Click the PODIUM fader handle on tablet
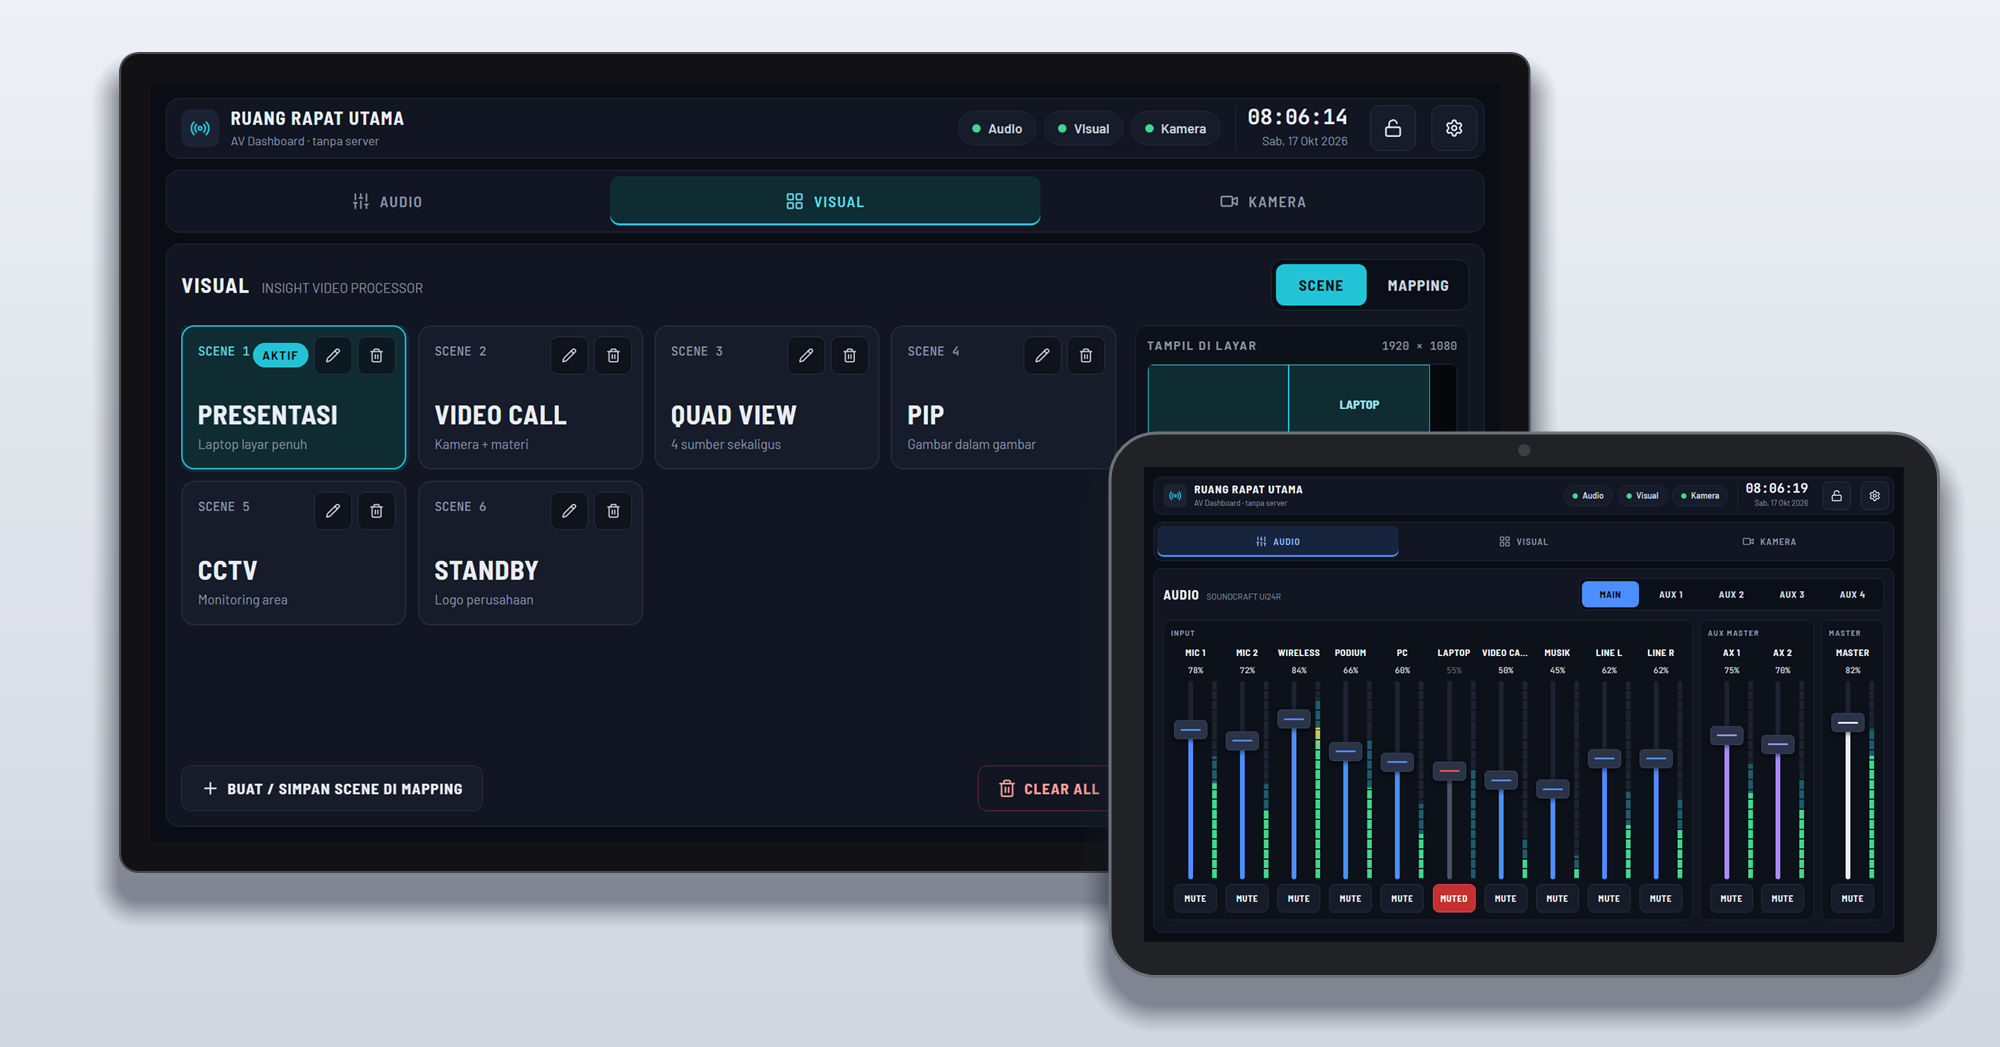 pyautogui.click(x=1346, y=751)
